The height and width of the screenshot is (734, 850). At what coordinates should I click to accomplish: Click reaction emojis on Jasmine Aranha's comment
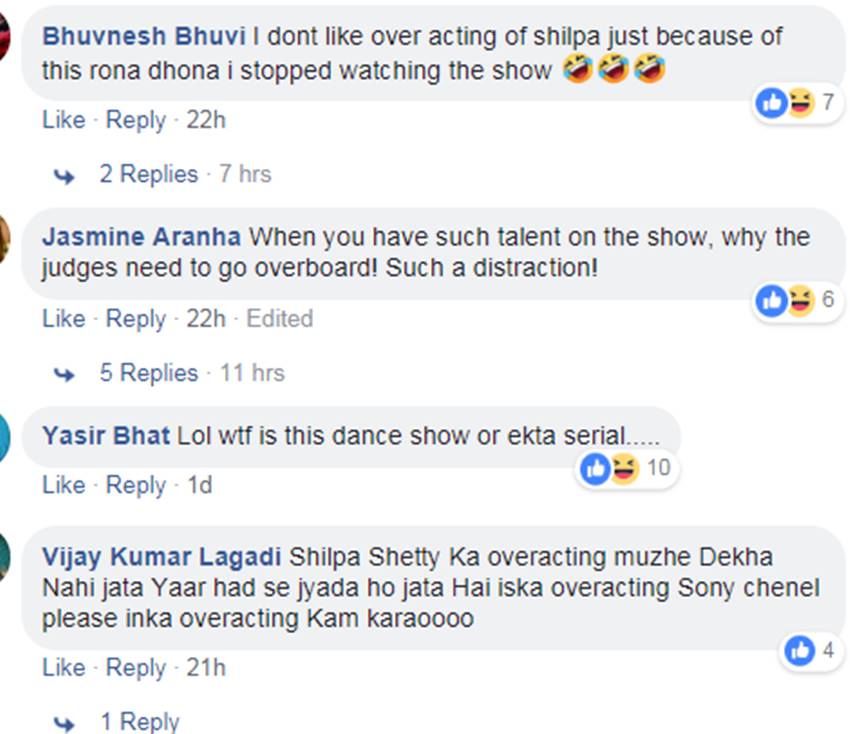pyautogui.click(x=786, y=302)
